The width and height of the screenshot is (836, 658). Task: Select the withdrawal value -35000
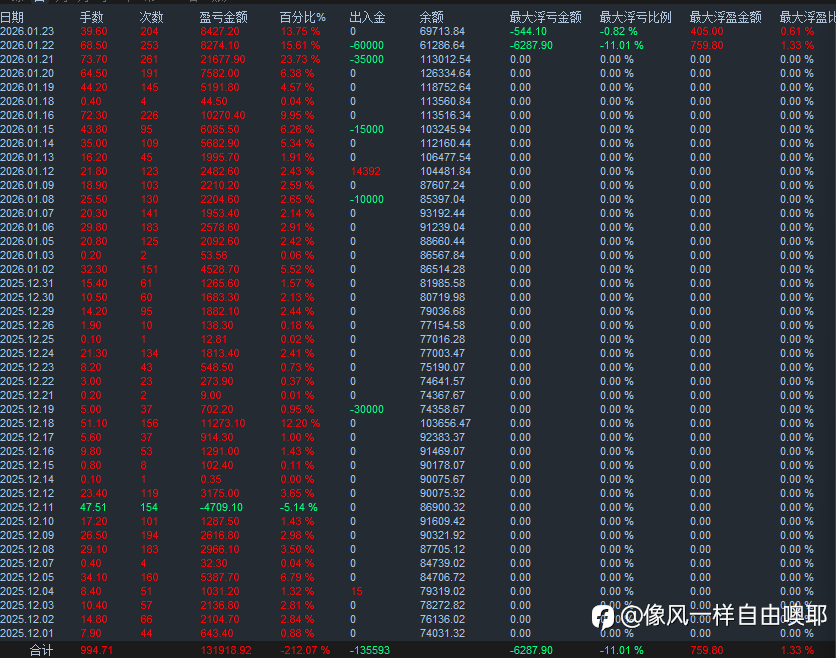[x=367, y=59]
